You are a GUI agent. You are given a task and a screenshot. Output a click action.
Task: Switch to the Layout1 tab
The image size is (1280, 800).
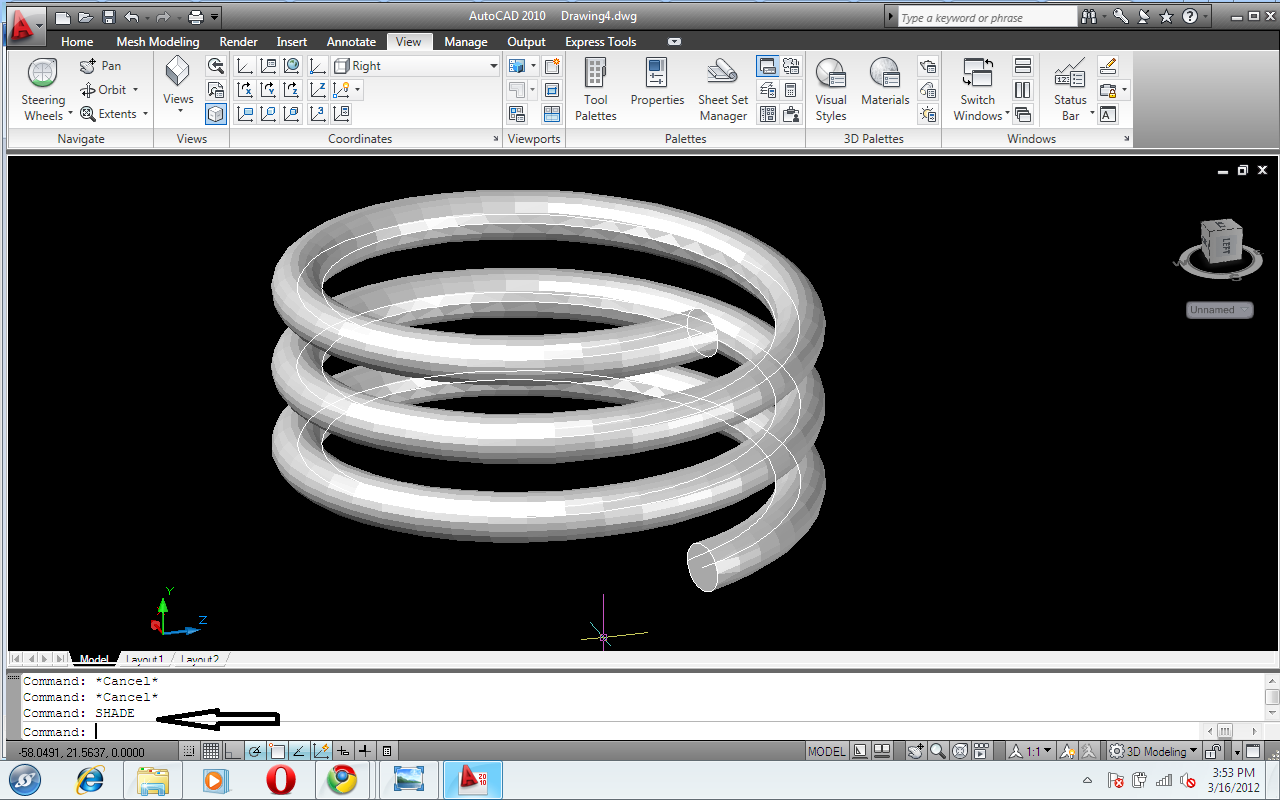point(146,658)
